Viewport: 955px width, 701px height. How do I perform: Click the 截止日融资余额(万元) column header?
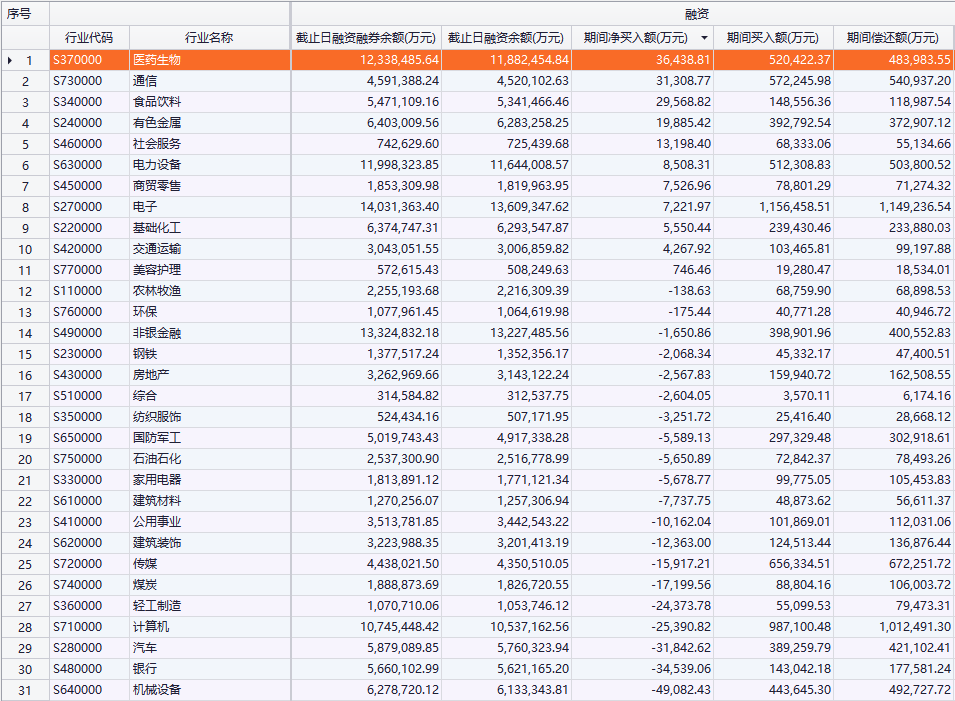pos(505,38)
